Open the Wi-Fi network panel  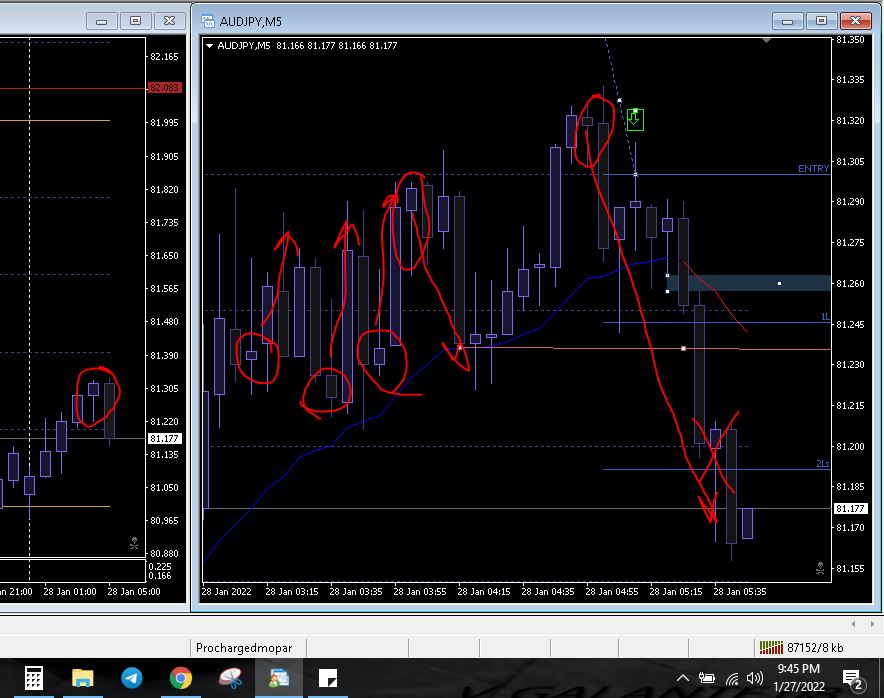(732, 679)
